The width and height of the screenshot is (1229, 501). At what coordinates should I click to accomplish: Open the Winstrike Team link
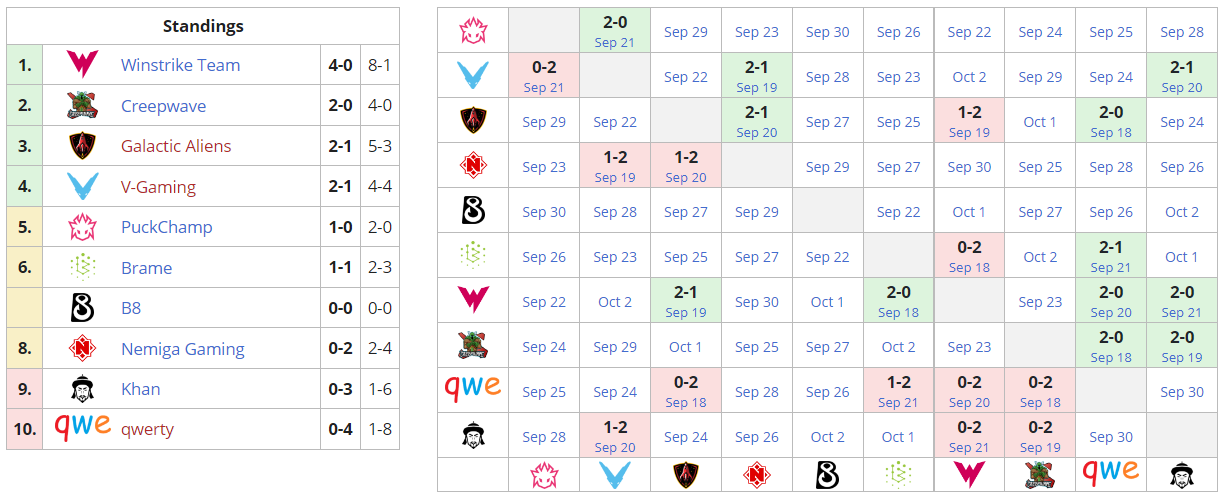180,65
